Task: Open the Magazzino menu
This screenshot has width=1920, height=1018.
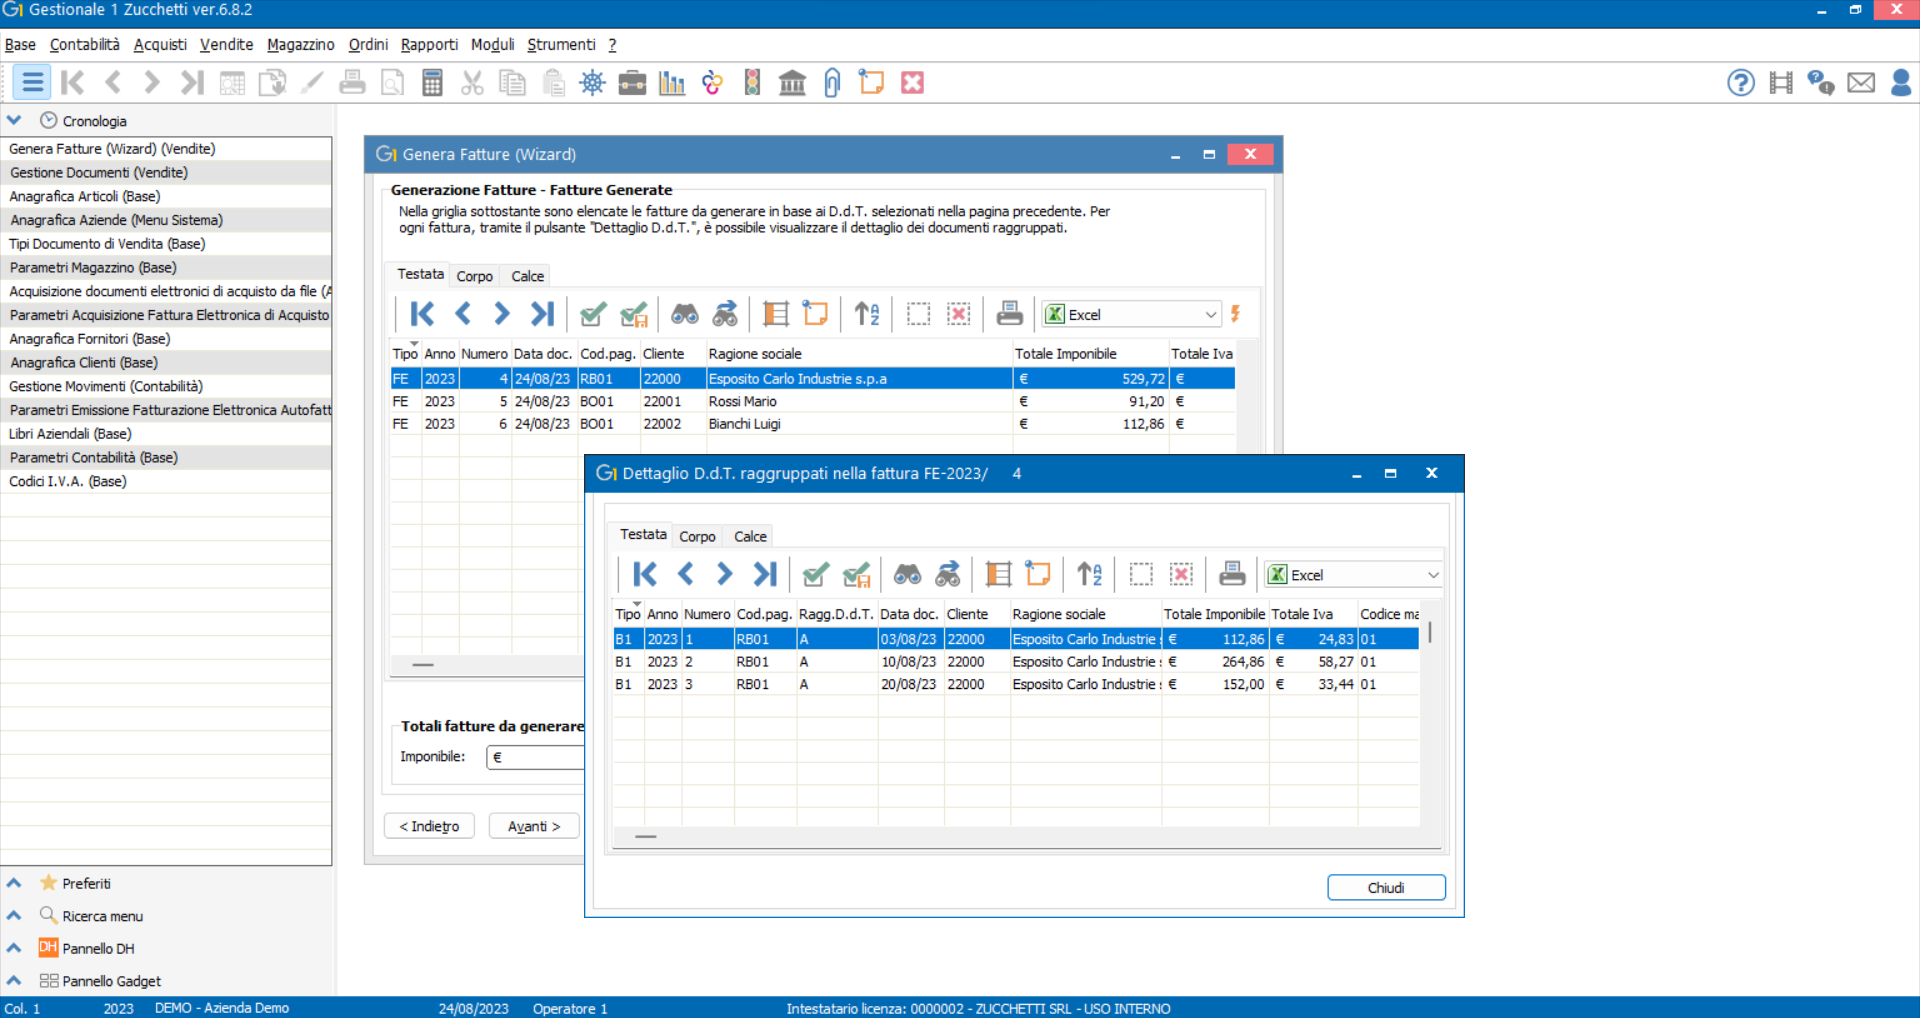Action: click(300, 44)
